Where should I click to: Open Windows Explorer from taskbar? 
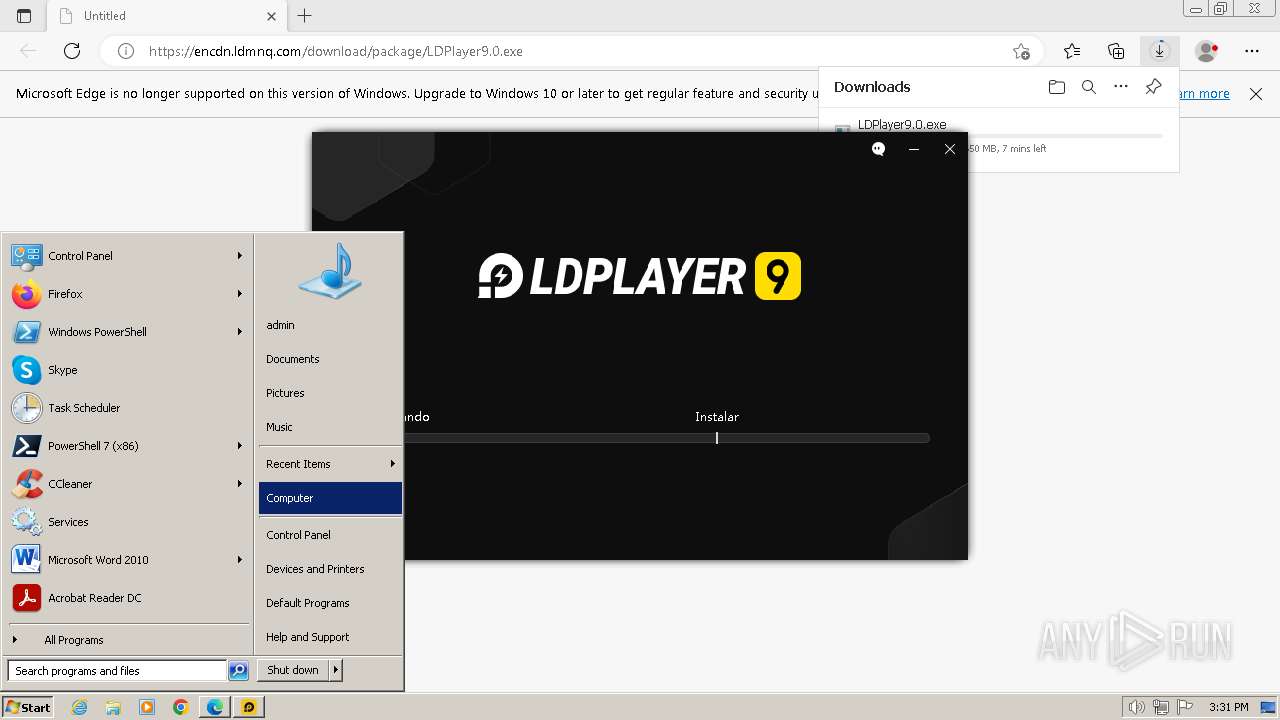[x=113, y=707]
